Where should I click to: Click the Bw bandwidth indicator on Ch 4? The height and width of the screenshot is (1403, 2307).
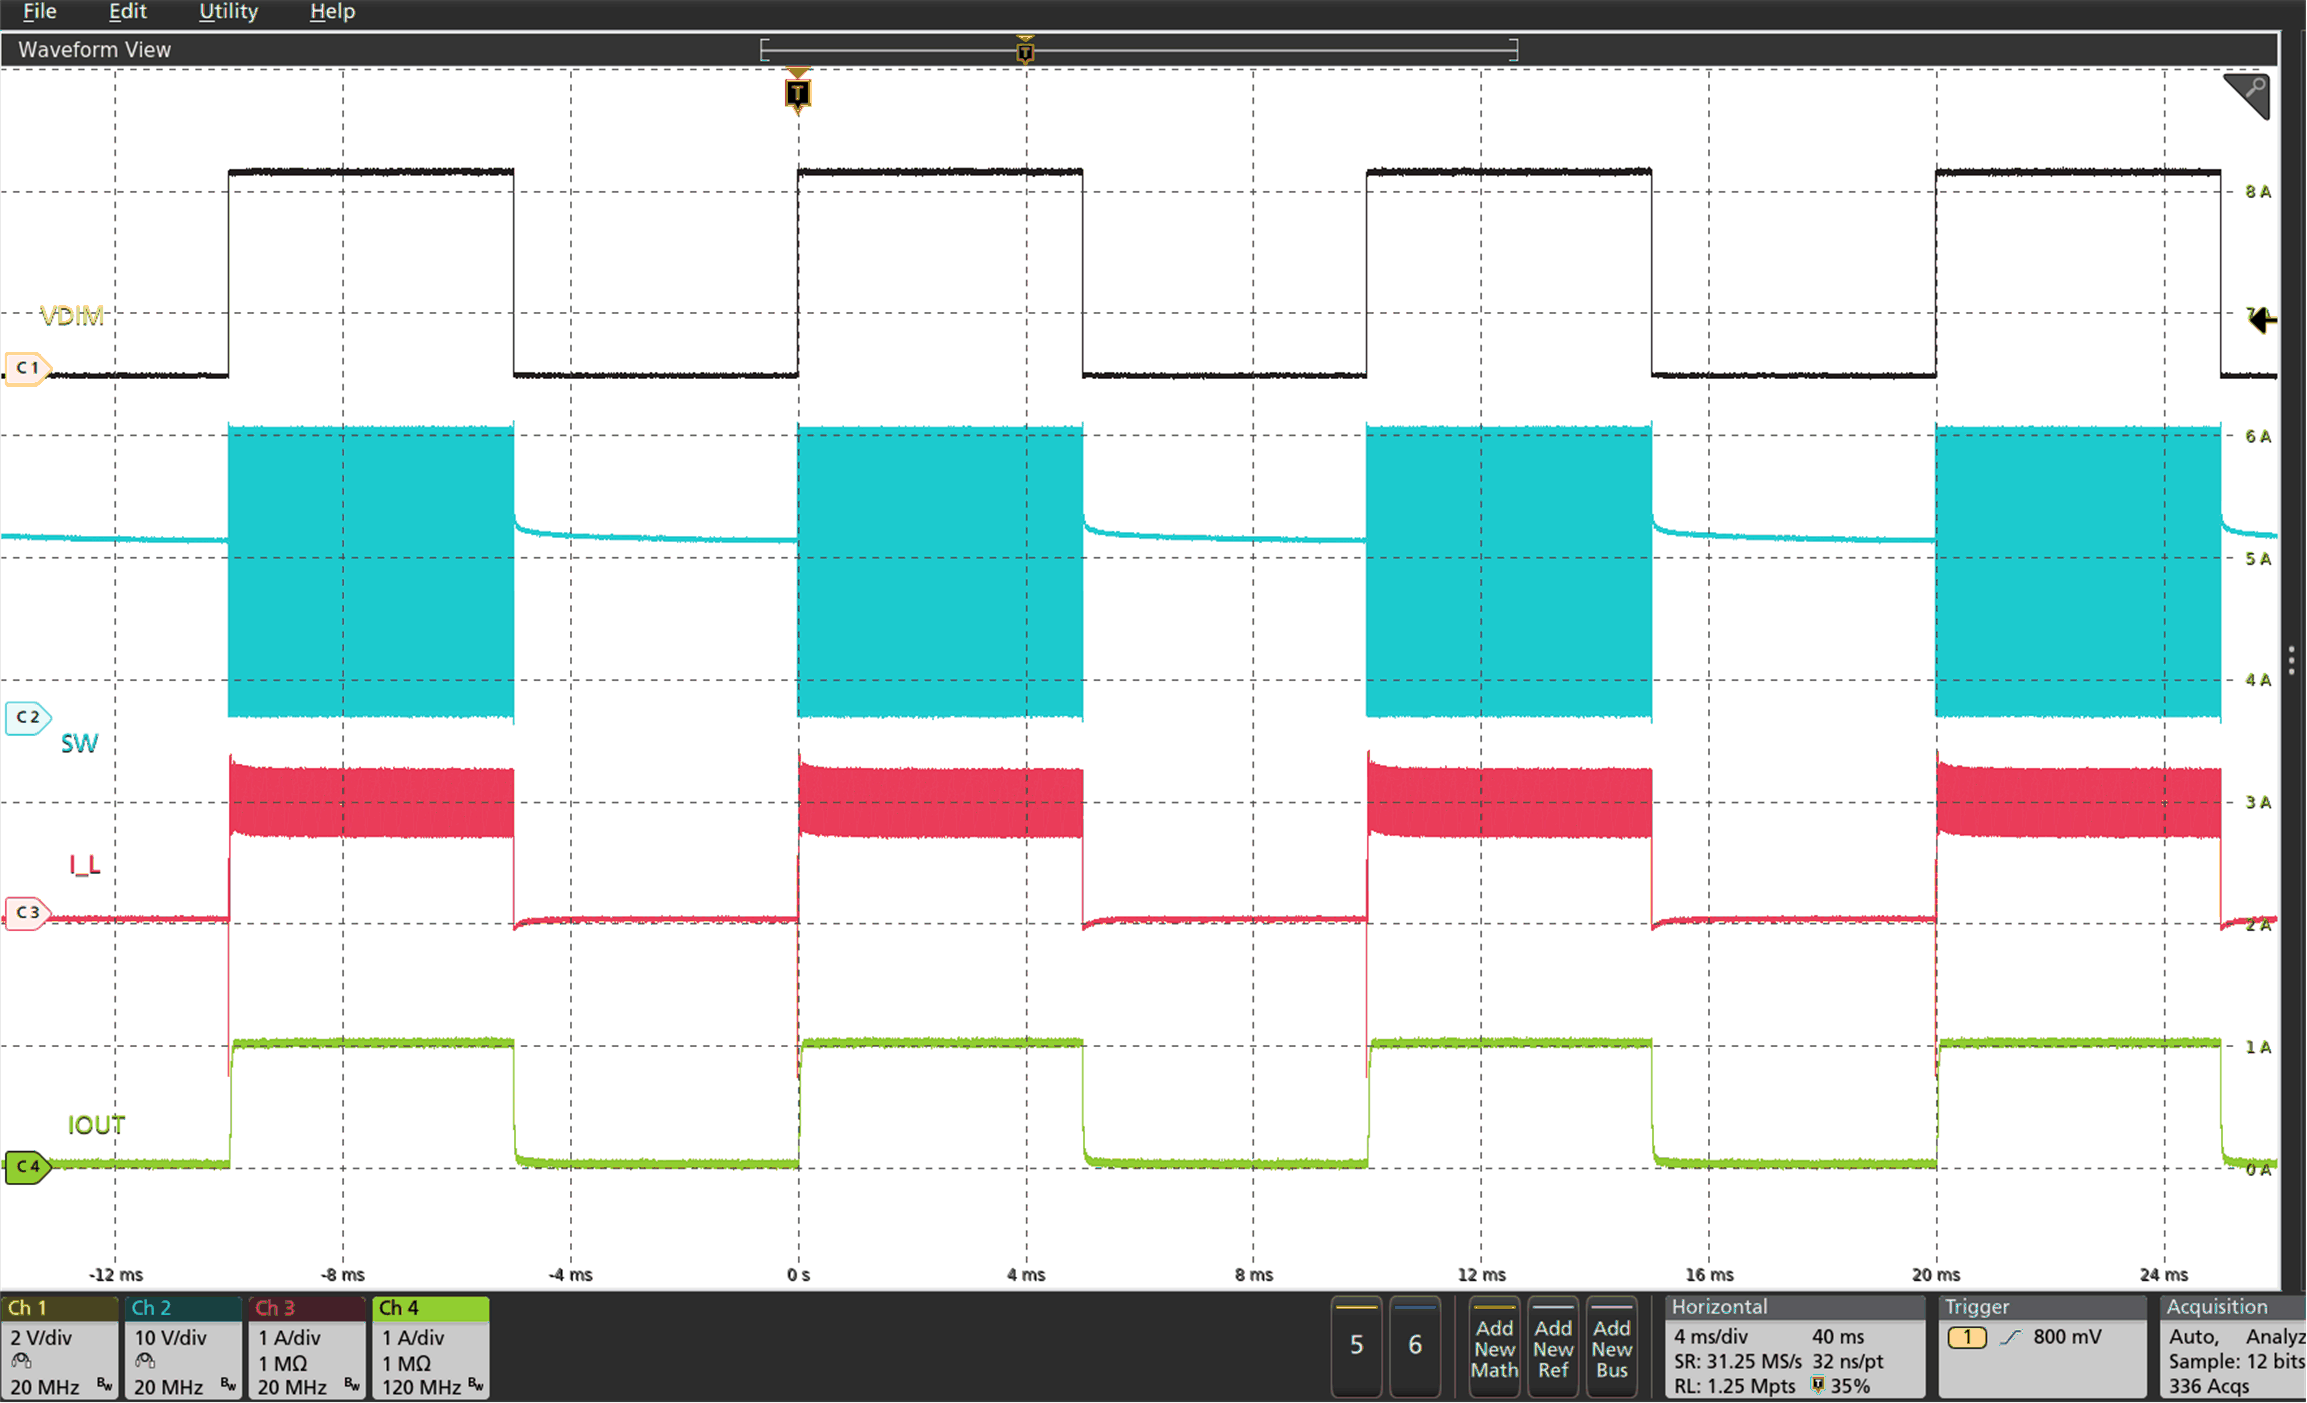pos(475,1388)
